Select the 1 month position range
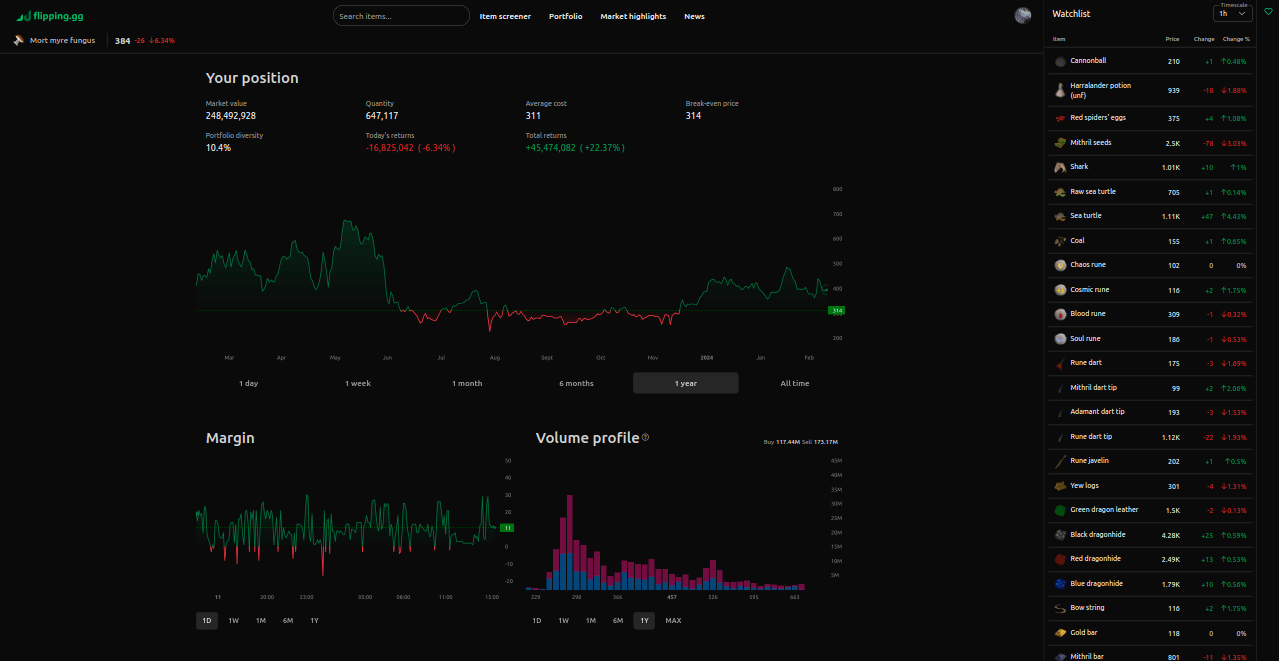Viewport: 1279px width, 661px height. 467,383
